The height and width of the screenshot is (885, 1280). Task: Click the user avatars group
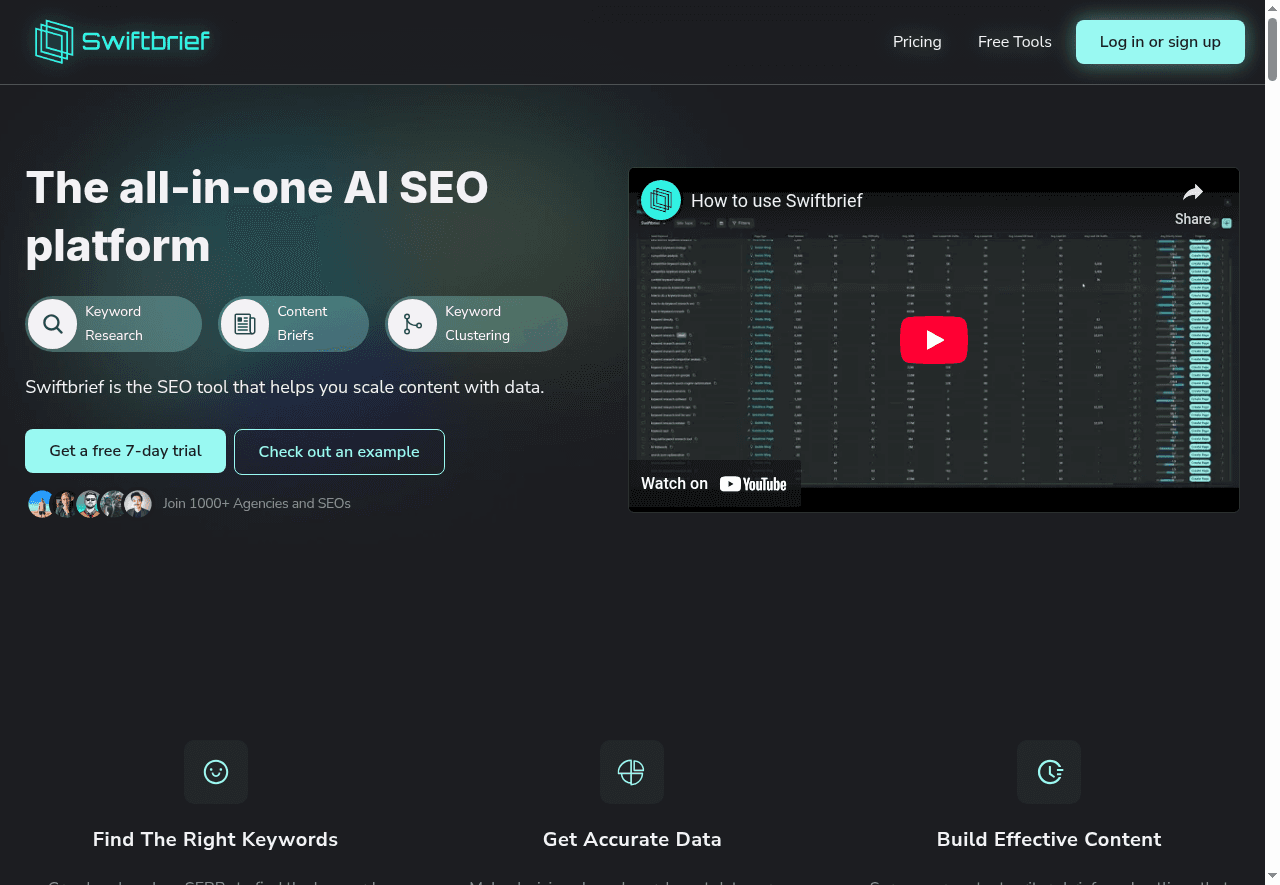point(90,504)
